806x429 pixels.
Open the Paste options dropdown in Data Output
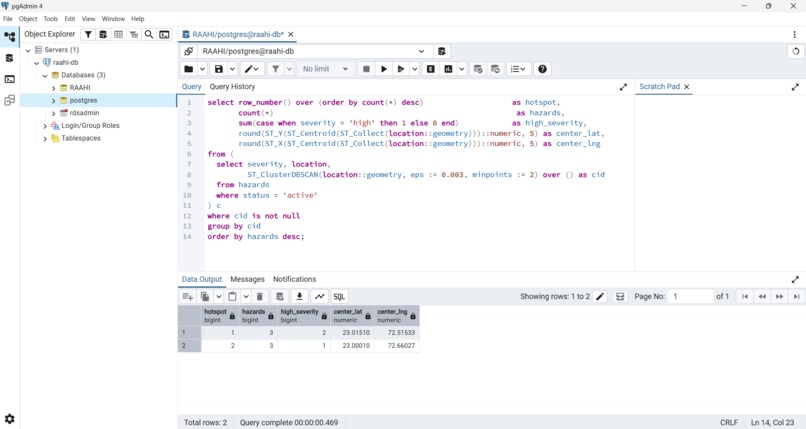[x=246, y=296]
